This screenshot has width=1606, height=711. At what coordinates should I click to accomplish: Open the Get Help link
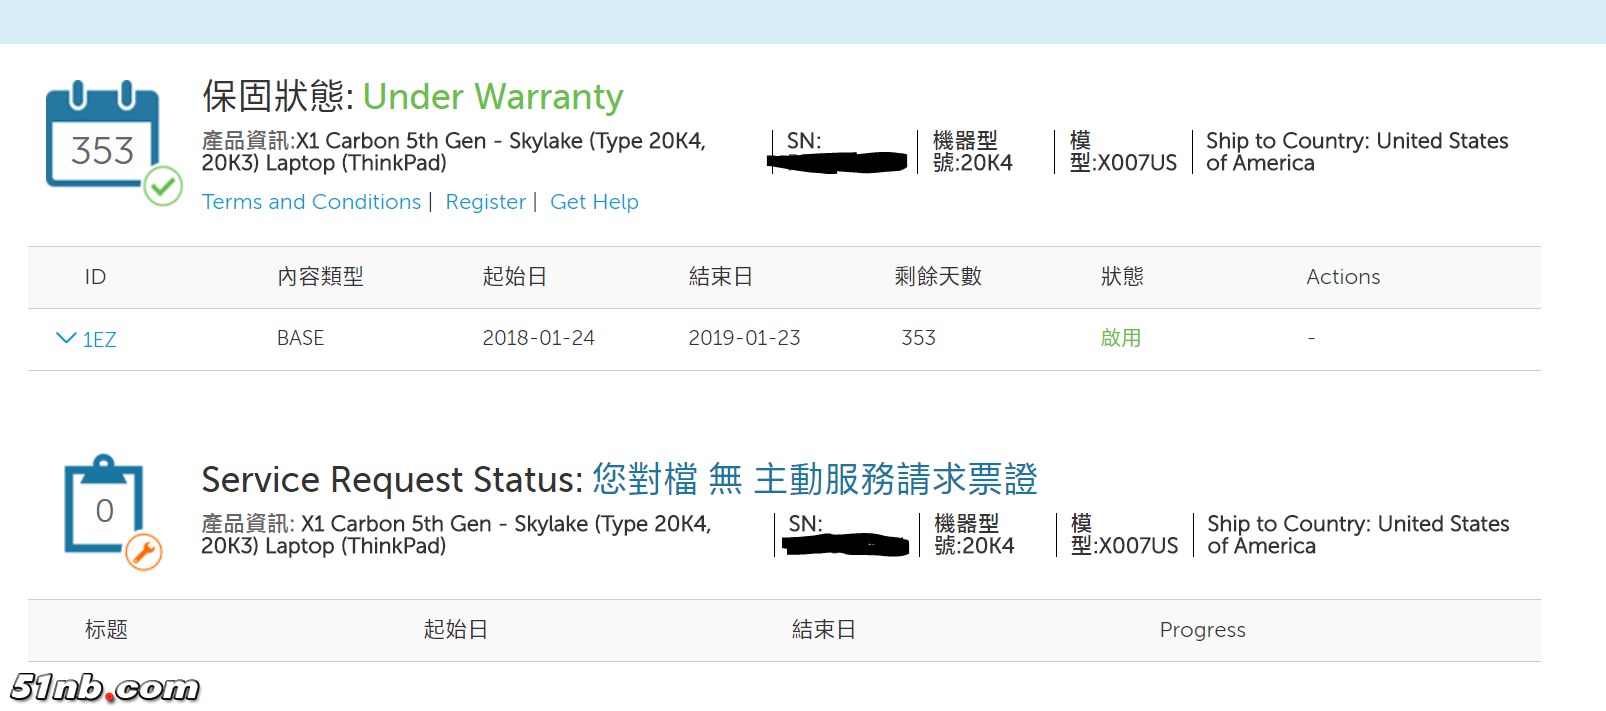[x=594, y=202]
